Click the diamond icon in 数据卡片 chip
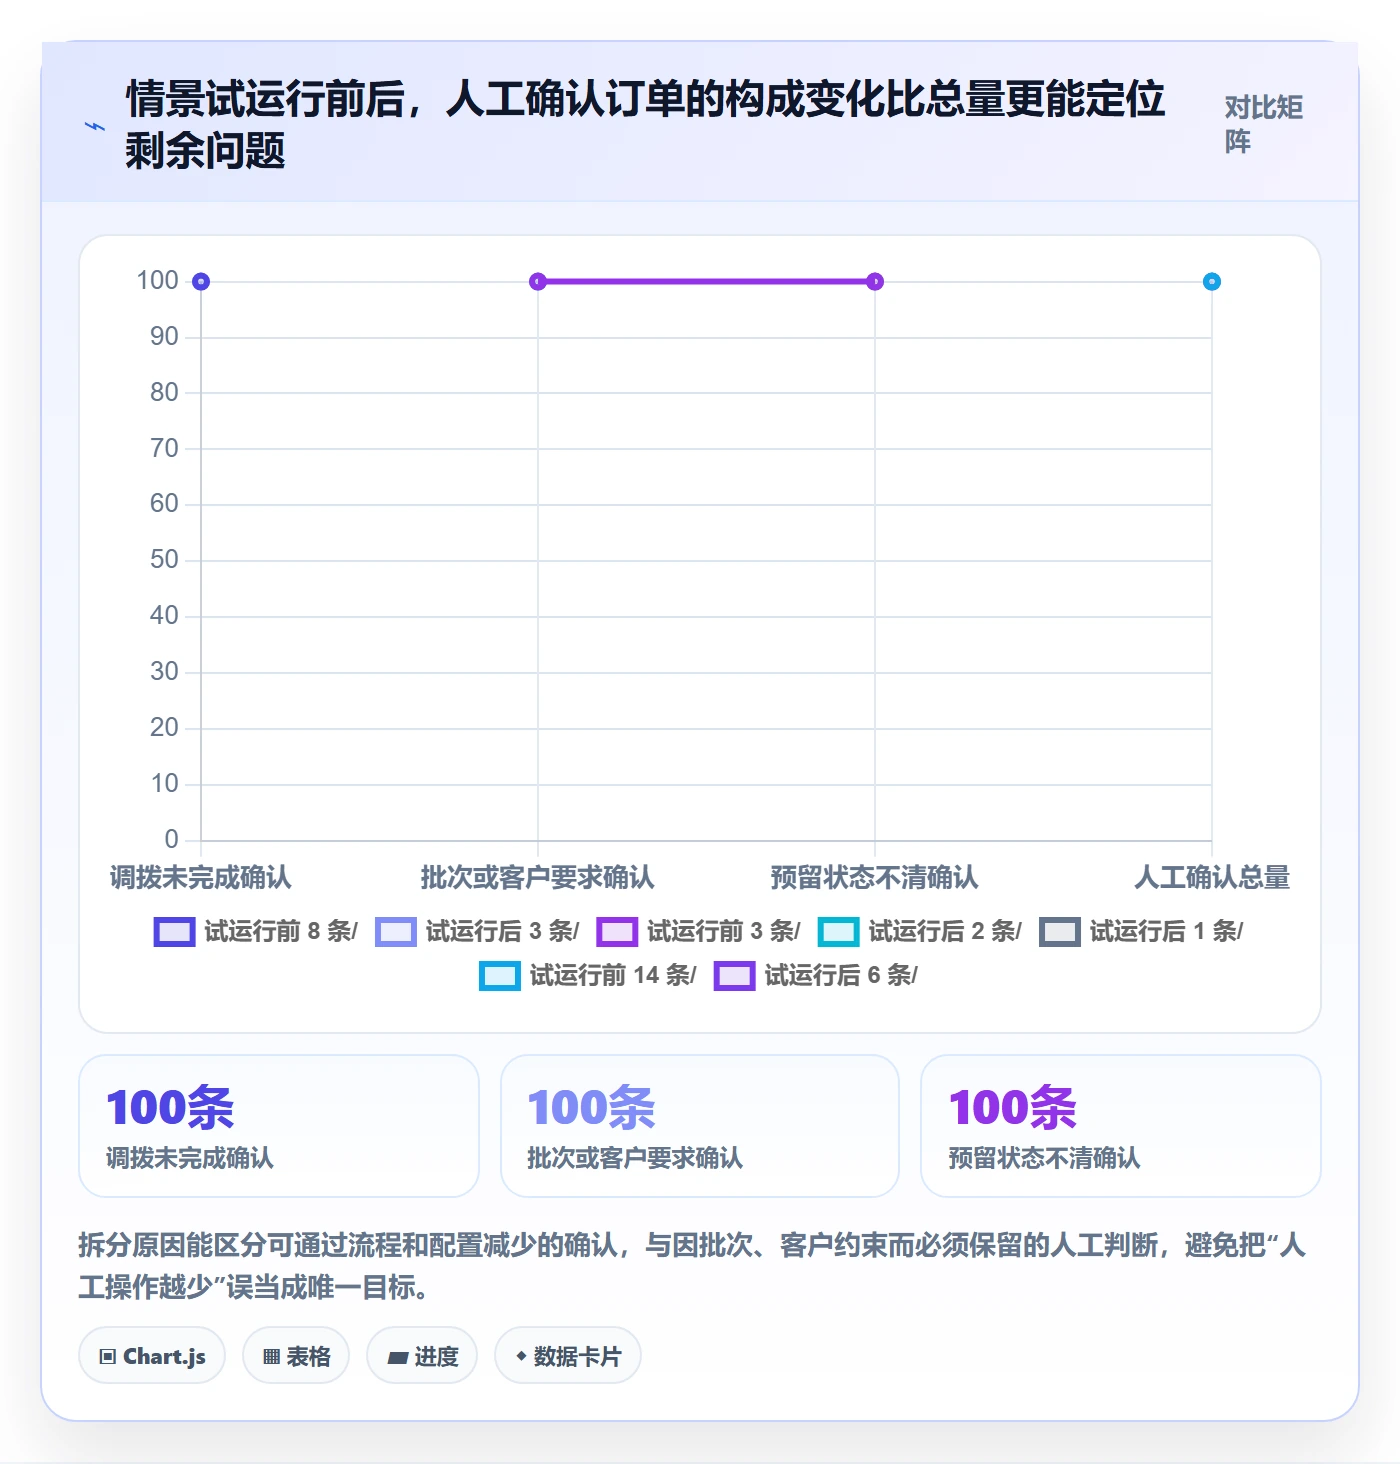1400x1464 pixels. click(x=521, y=1356)
